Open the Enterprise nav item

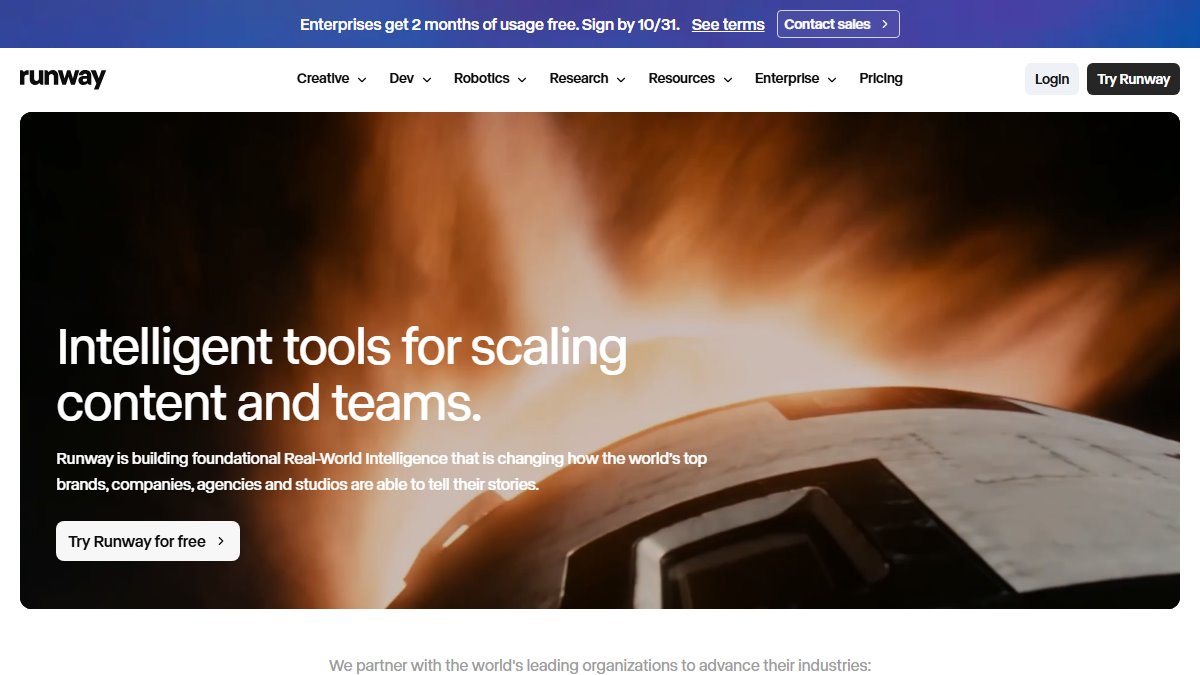[787, 79]
